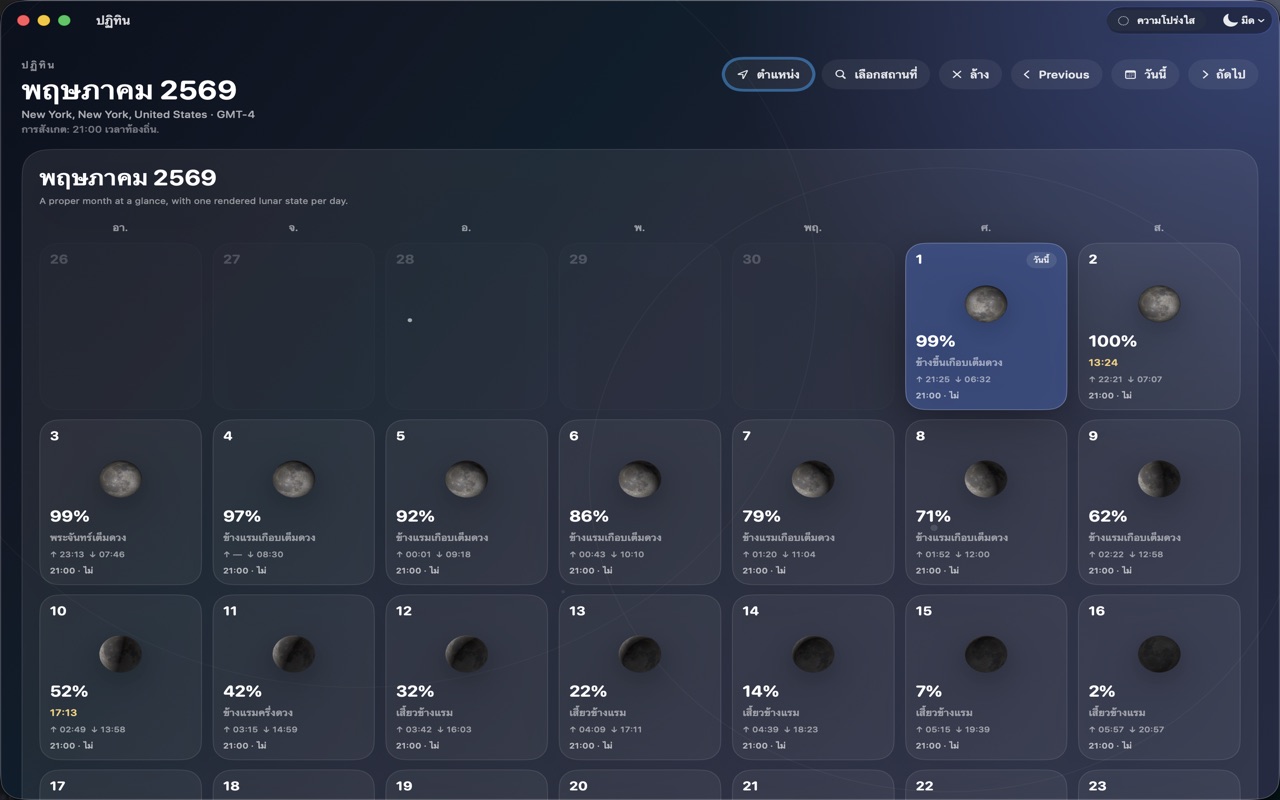Image resolution: width=1280 pixels, height=800 pixels.
Task: Click the 32% value on day 12
Action: [x=415, y=691]
